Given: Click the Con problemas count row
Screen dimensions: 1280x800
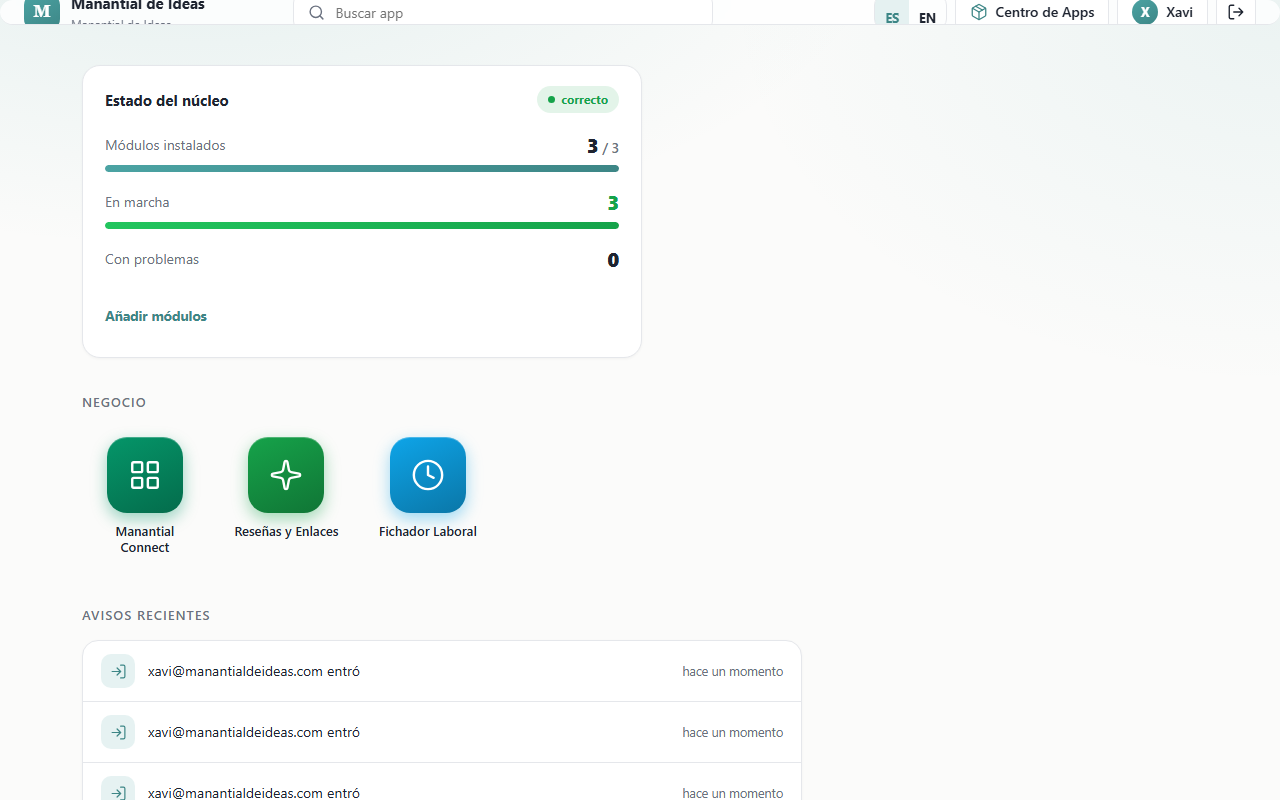Looking at the screenshot, I should 362,260.
